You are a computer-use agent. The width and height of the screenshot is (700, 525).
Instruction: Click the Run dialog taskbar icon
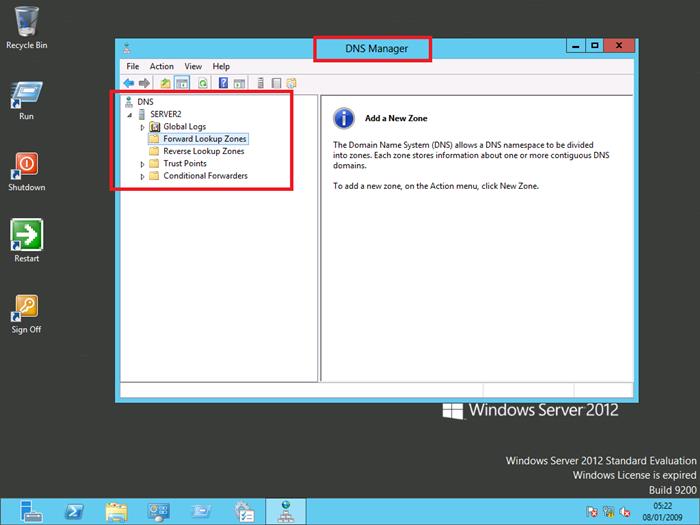[x=201, y=511]
